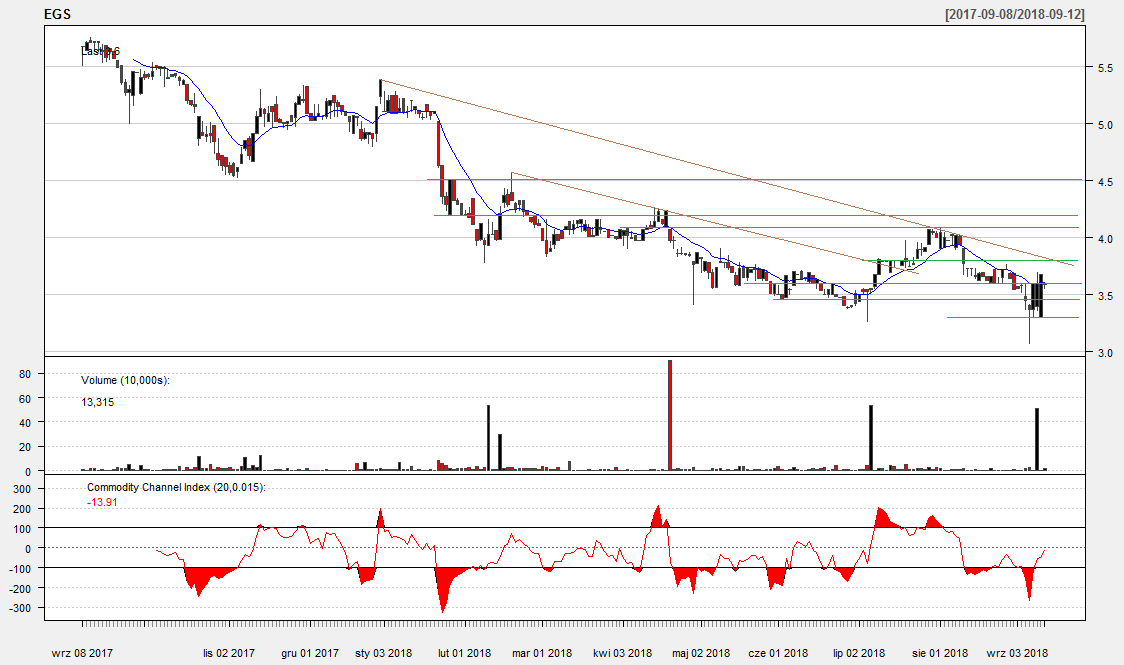Click the 60 volume axis label

pyautogui.click(x=25, y=398)
